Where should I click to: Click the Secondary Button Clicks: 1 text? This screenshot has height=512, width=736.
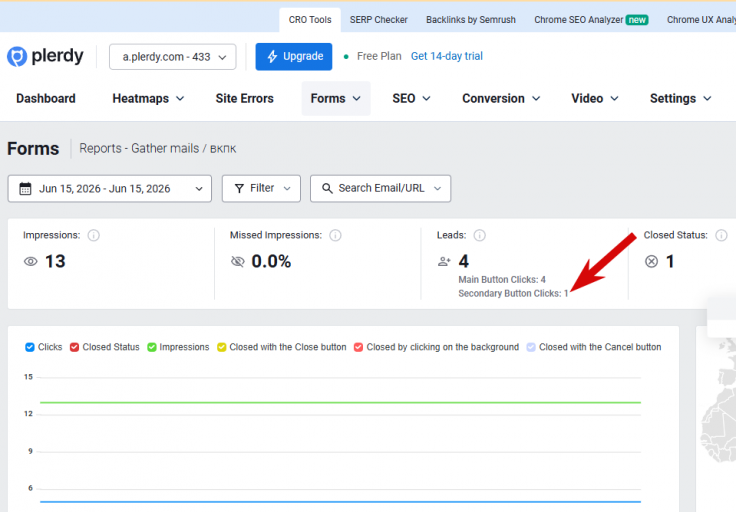point(513,293)
